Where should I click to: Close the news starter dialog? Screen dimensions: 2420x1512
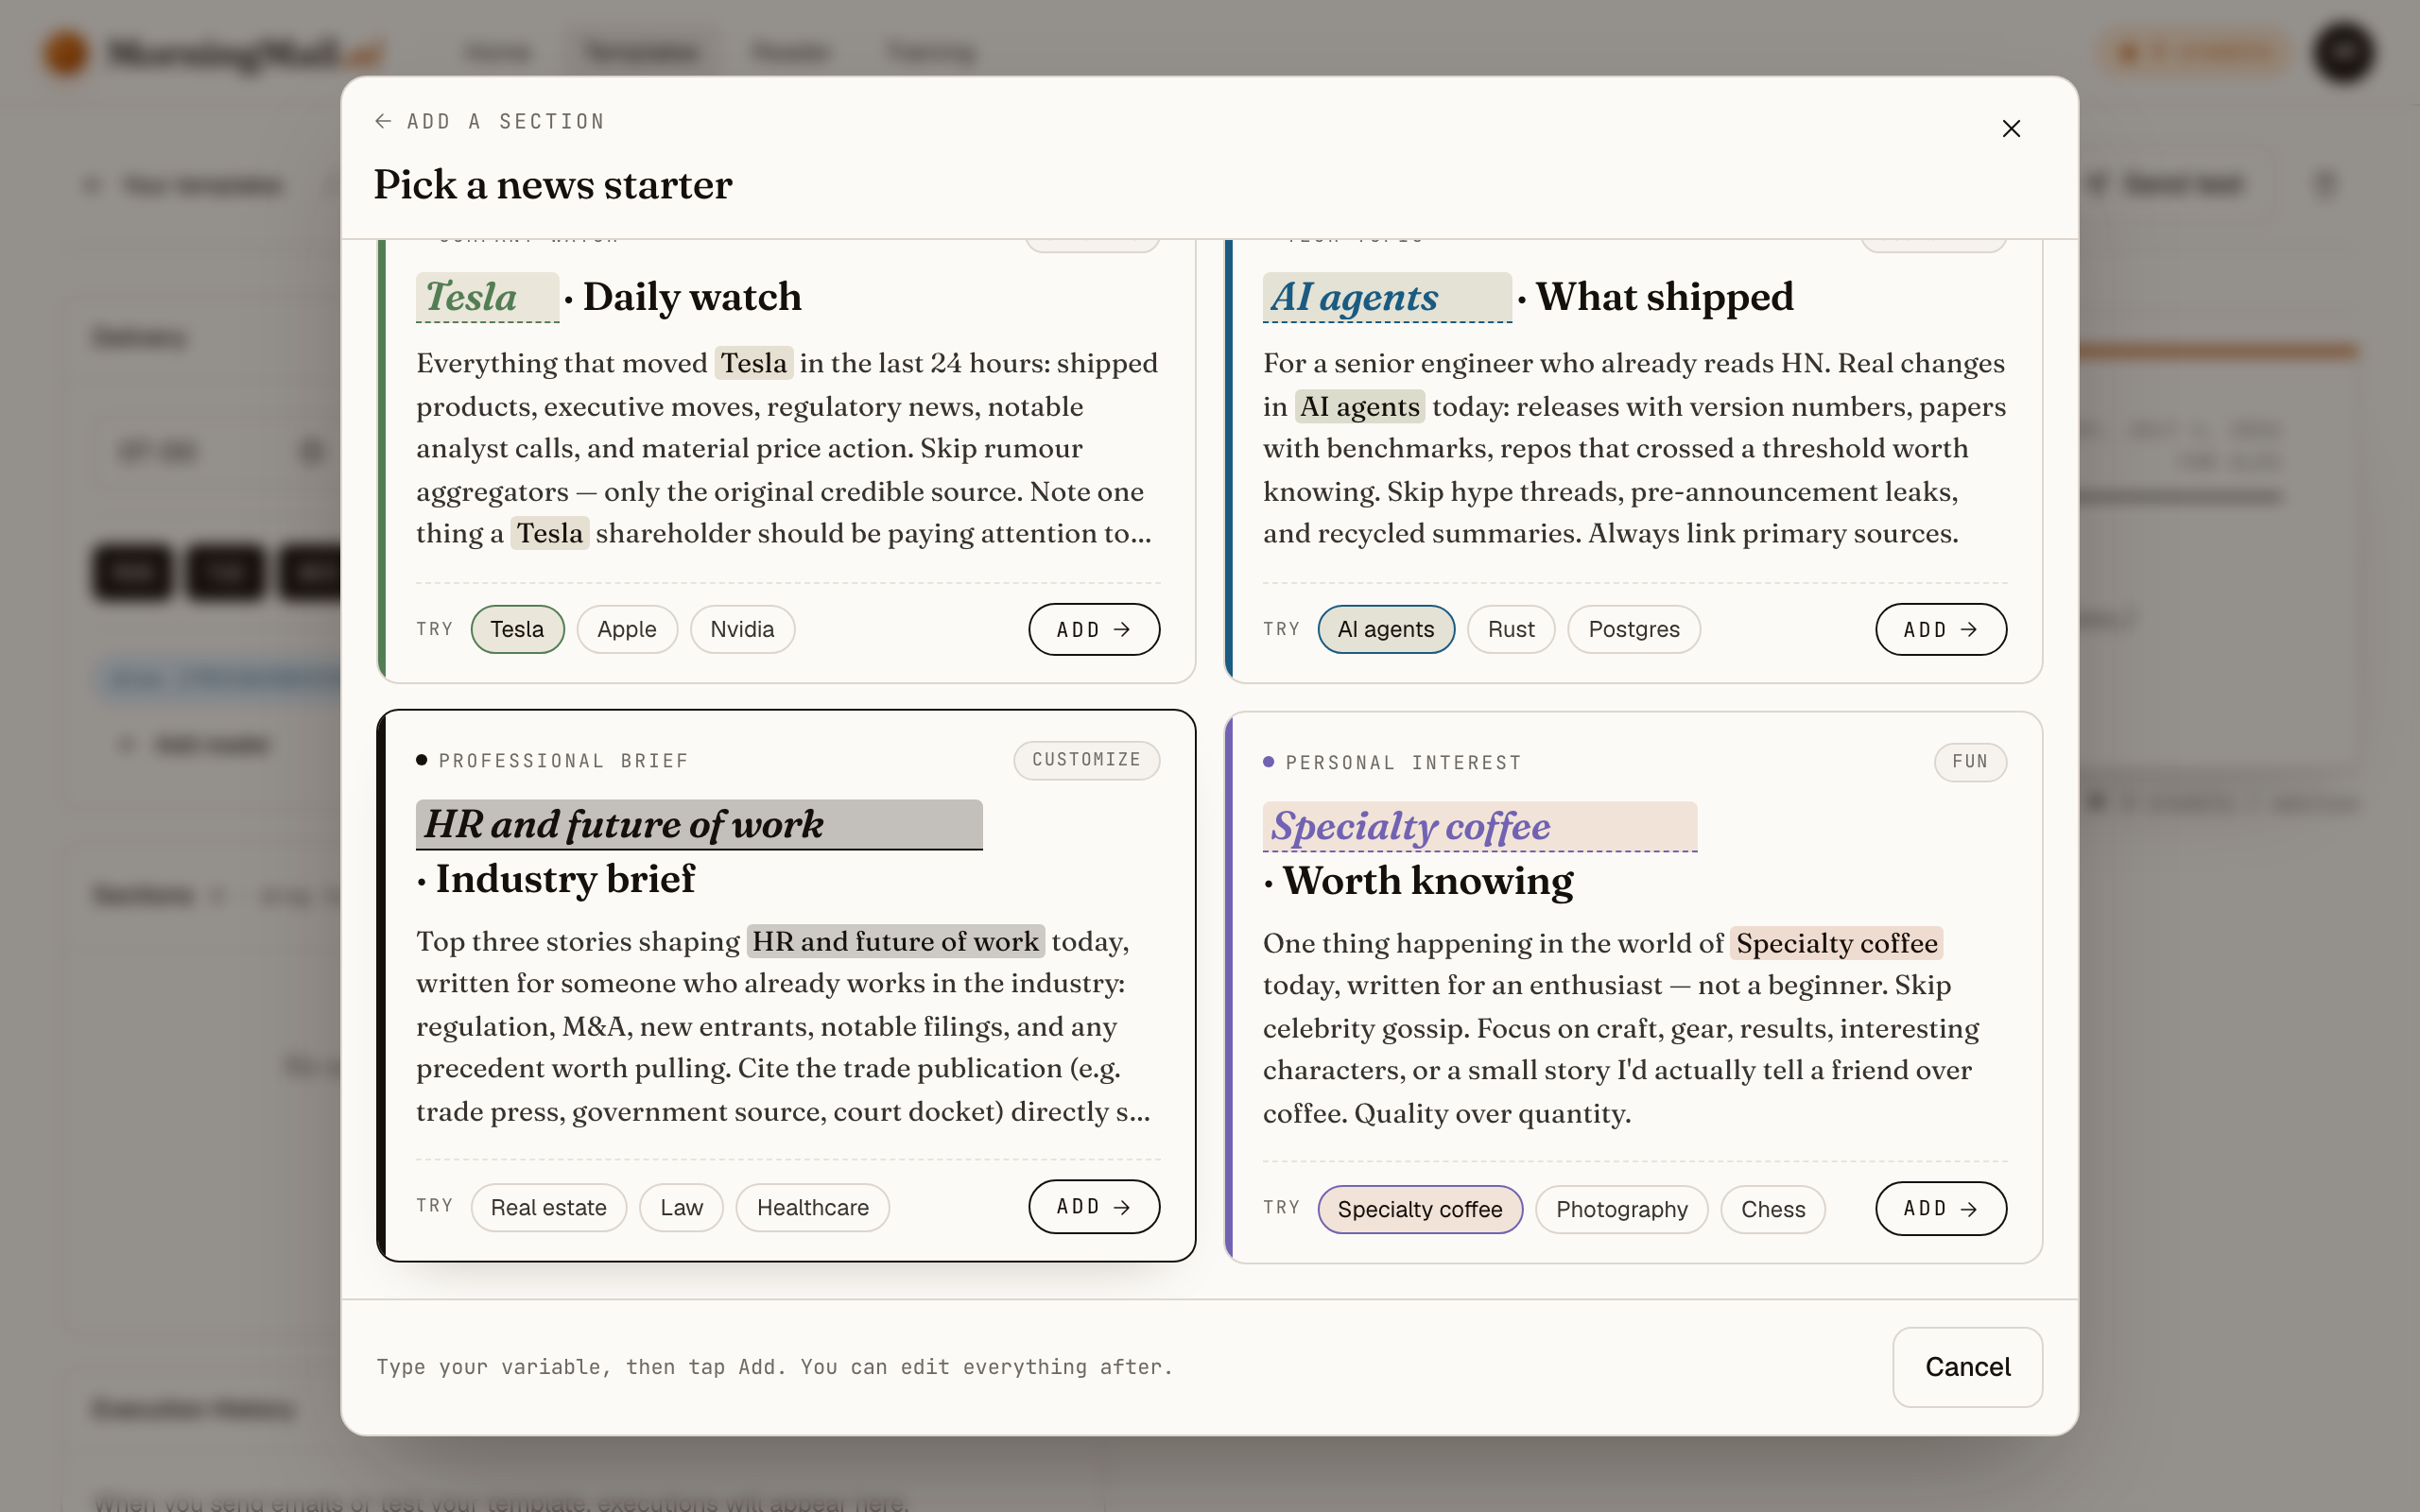2011,129
